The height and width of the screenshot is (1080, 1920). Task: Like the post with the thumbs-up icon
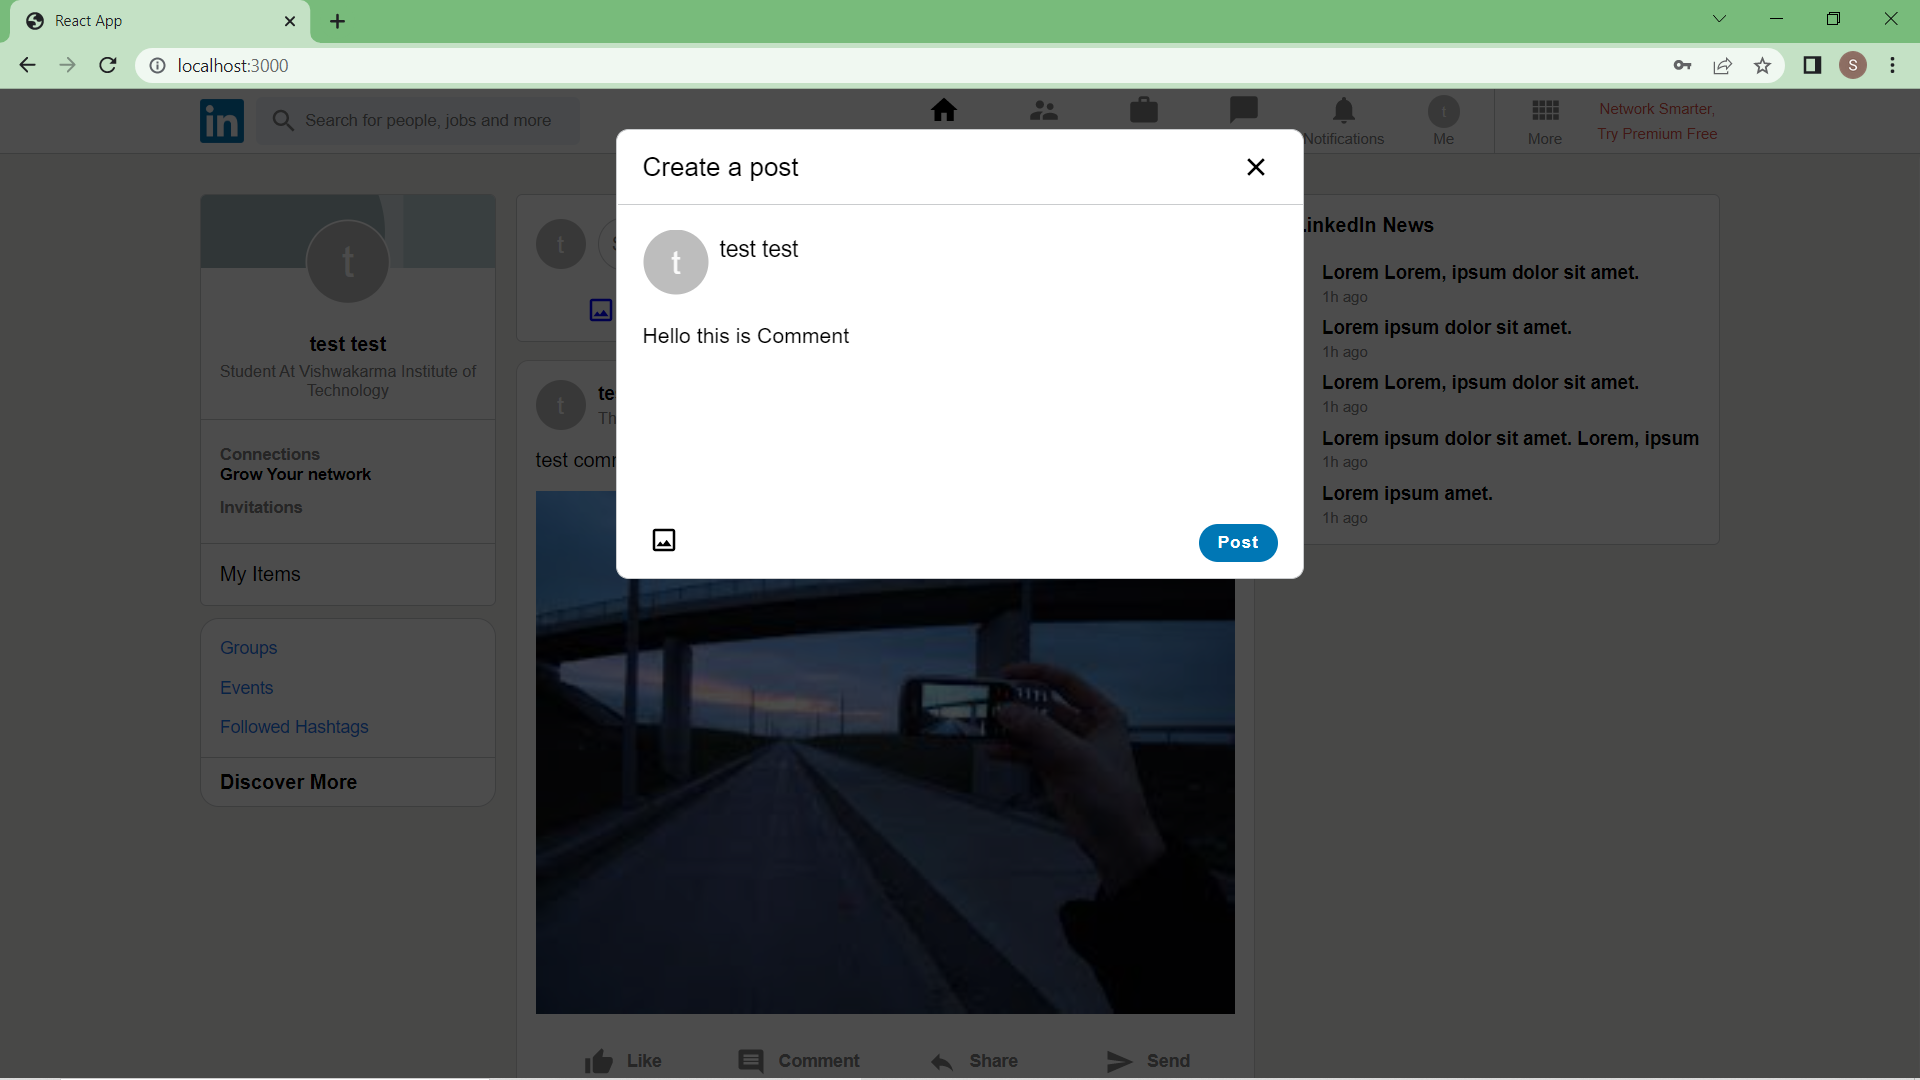pyautogui.click(x=597, y=1061)
